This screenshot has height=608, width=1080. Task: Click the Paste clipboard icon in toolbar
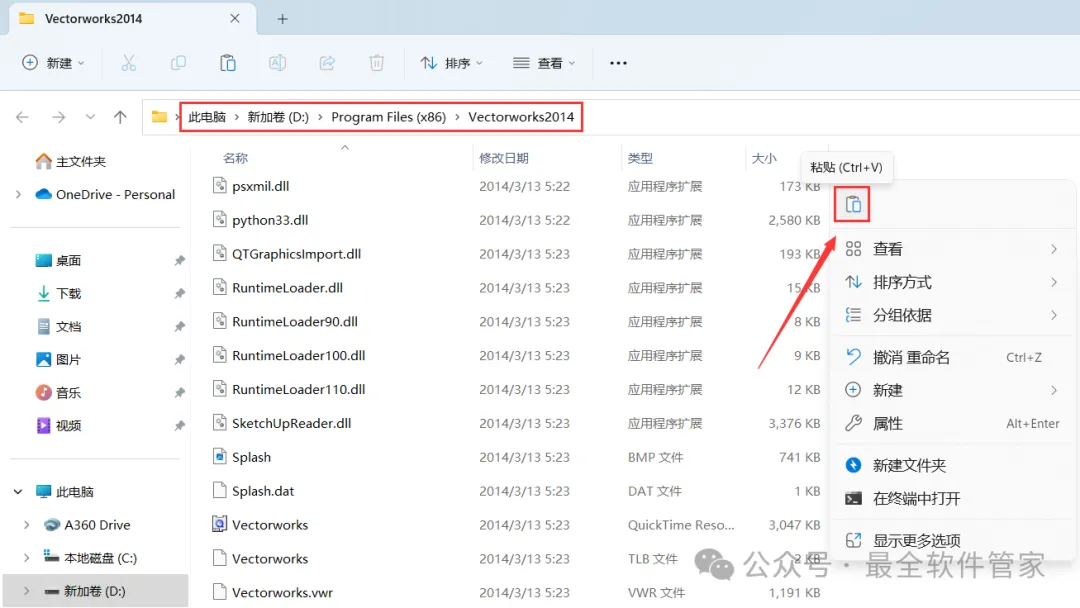(228, 63)
